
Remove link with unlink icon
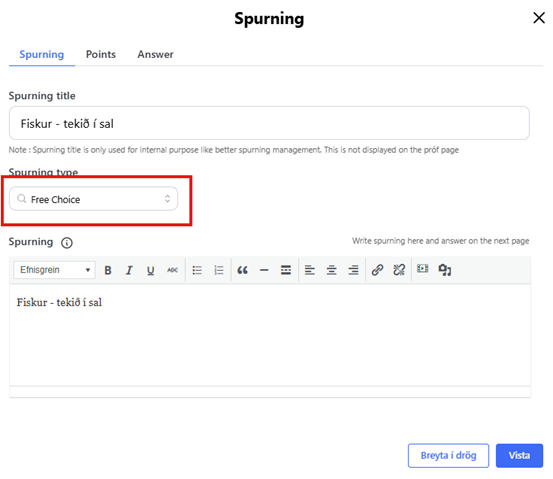coord(399,270)
